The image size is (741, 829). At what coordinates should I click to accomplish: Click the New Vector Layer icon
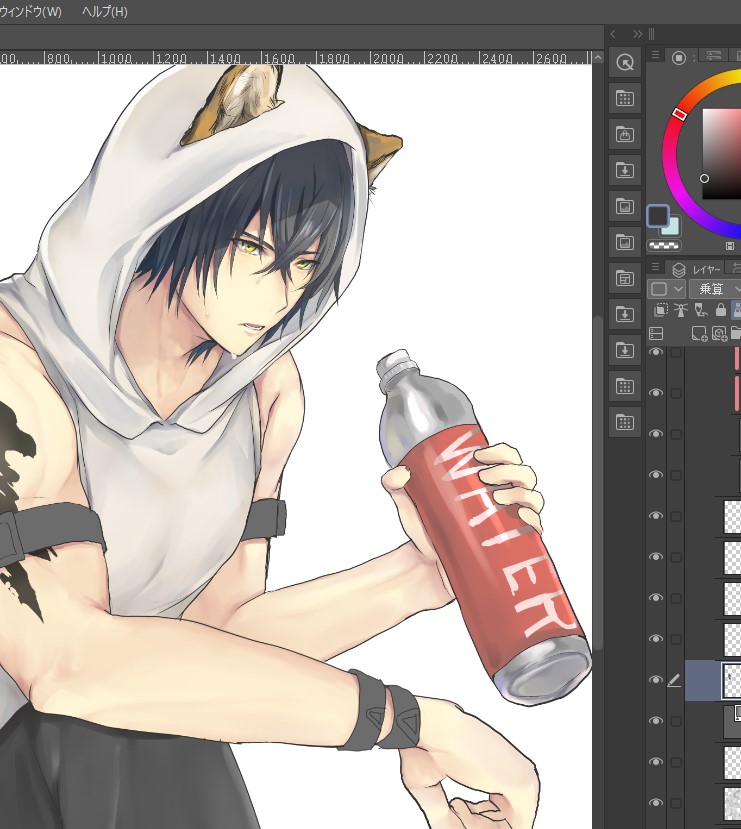(719, 334)
